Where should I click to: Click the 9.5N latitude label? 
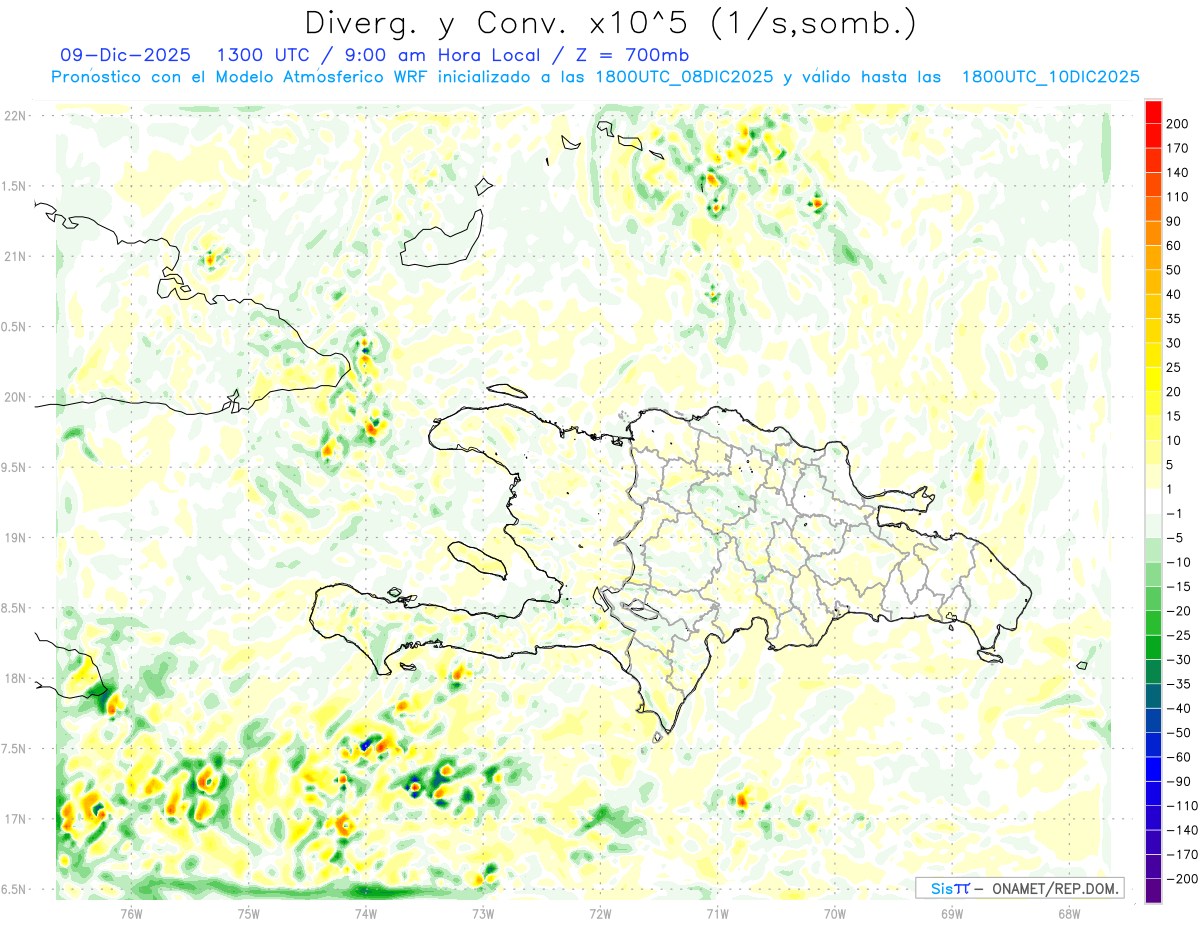[15, 467]
